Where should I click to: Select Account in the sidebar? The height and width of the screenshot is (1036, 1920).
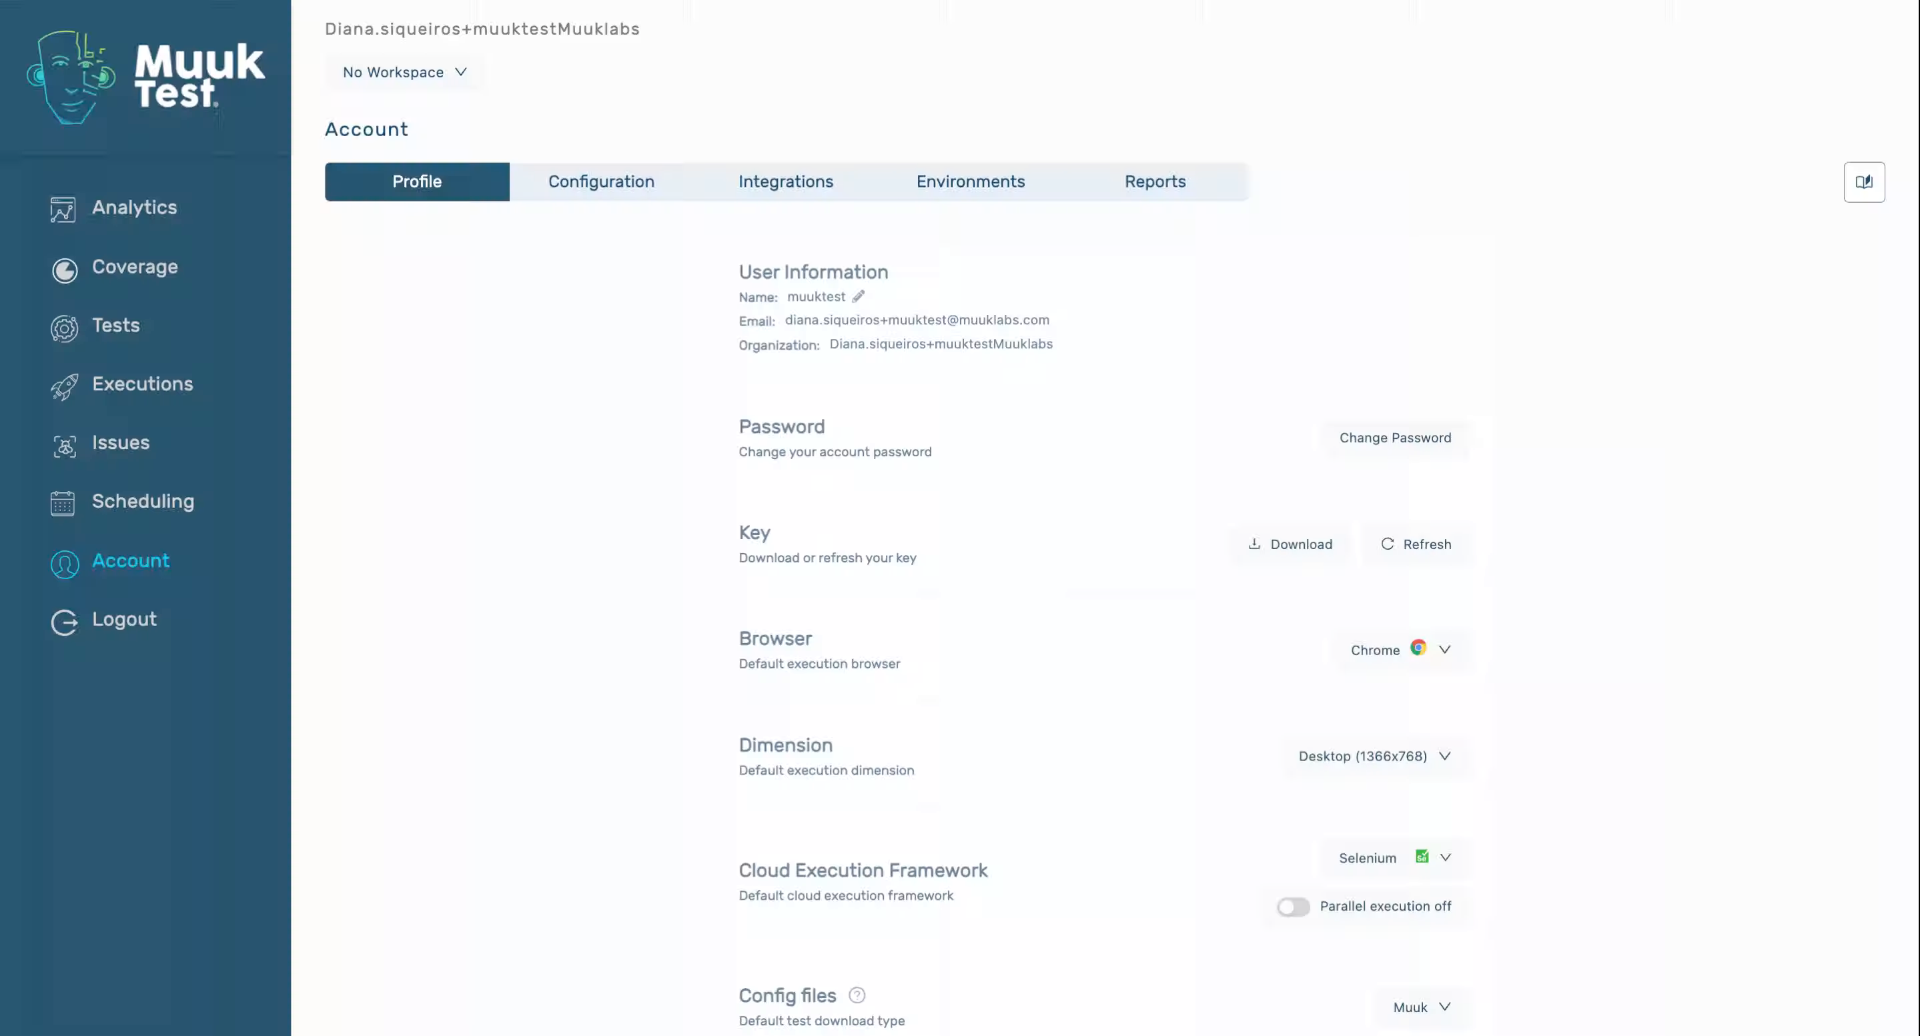click(131, 561)
